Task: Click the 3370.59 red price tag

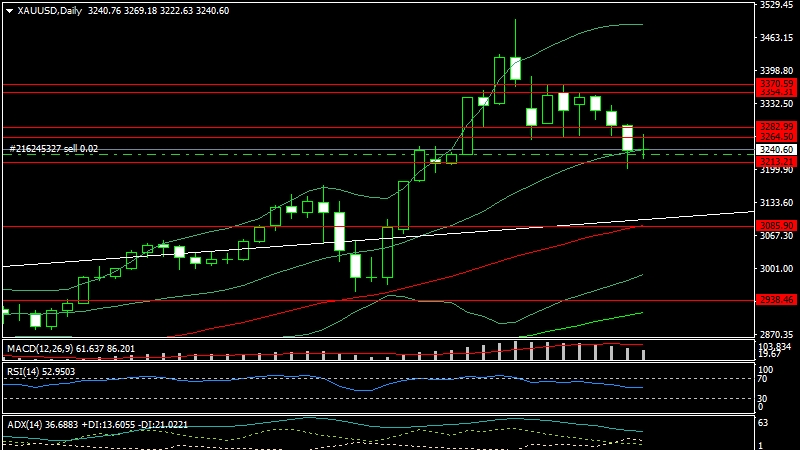Action: 775,83
